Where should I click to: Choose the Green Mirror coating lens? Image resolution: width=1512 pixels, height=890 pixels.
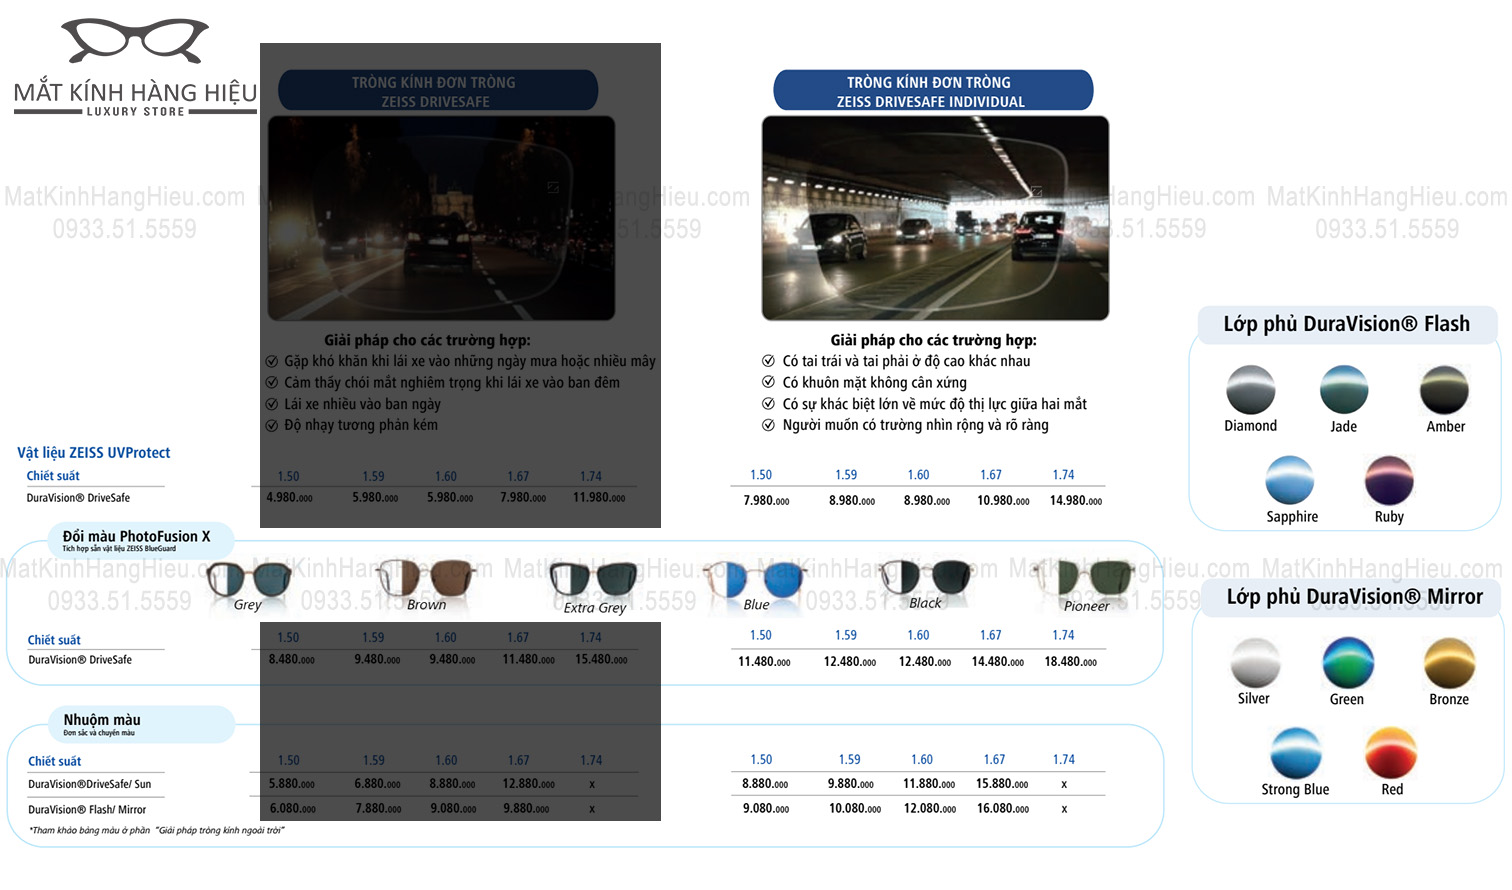click(x=1348, y=662)
